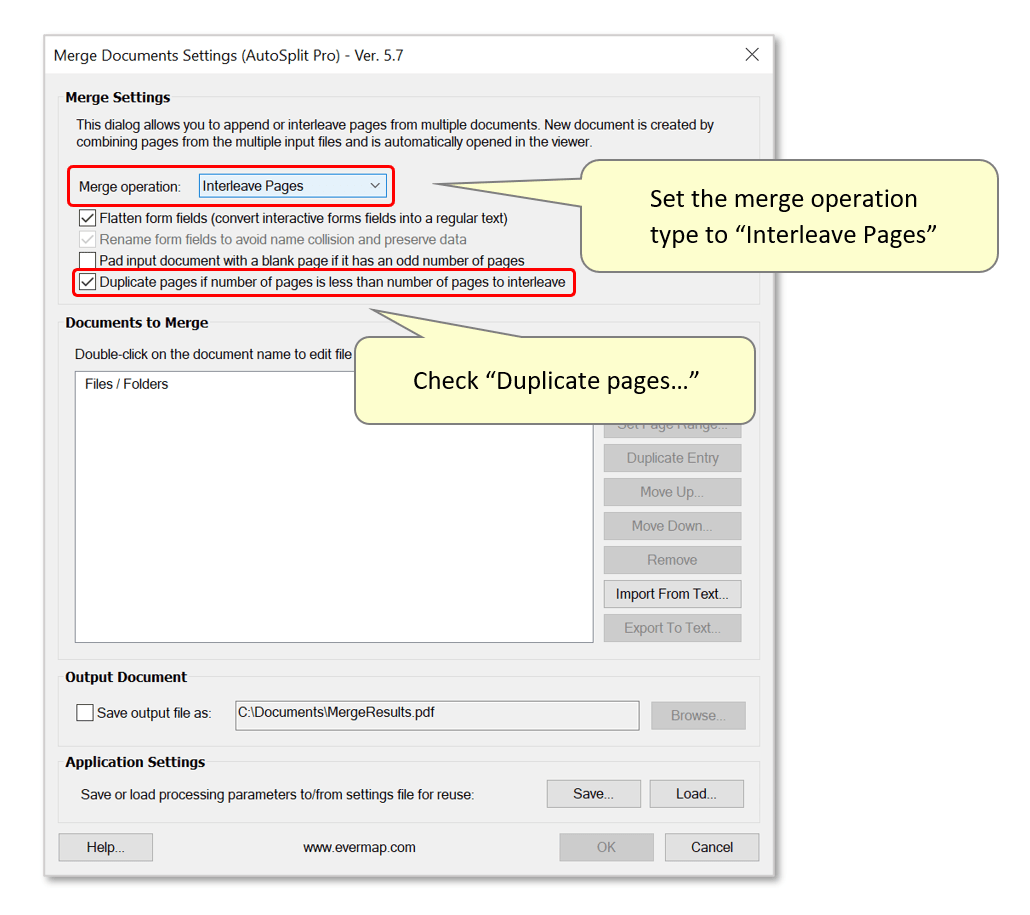1030x915 pixels.
Task: Click inside the output file path field
Action: point(437,715)
